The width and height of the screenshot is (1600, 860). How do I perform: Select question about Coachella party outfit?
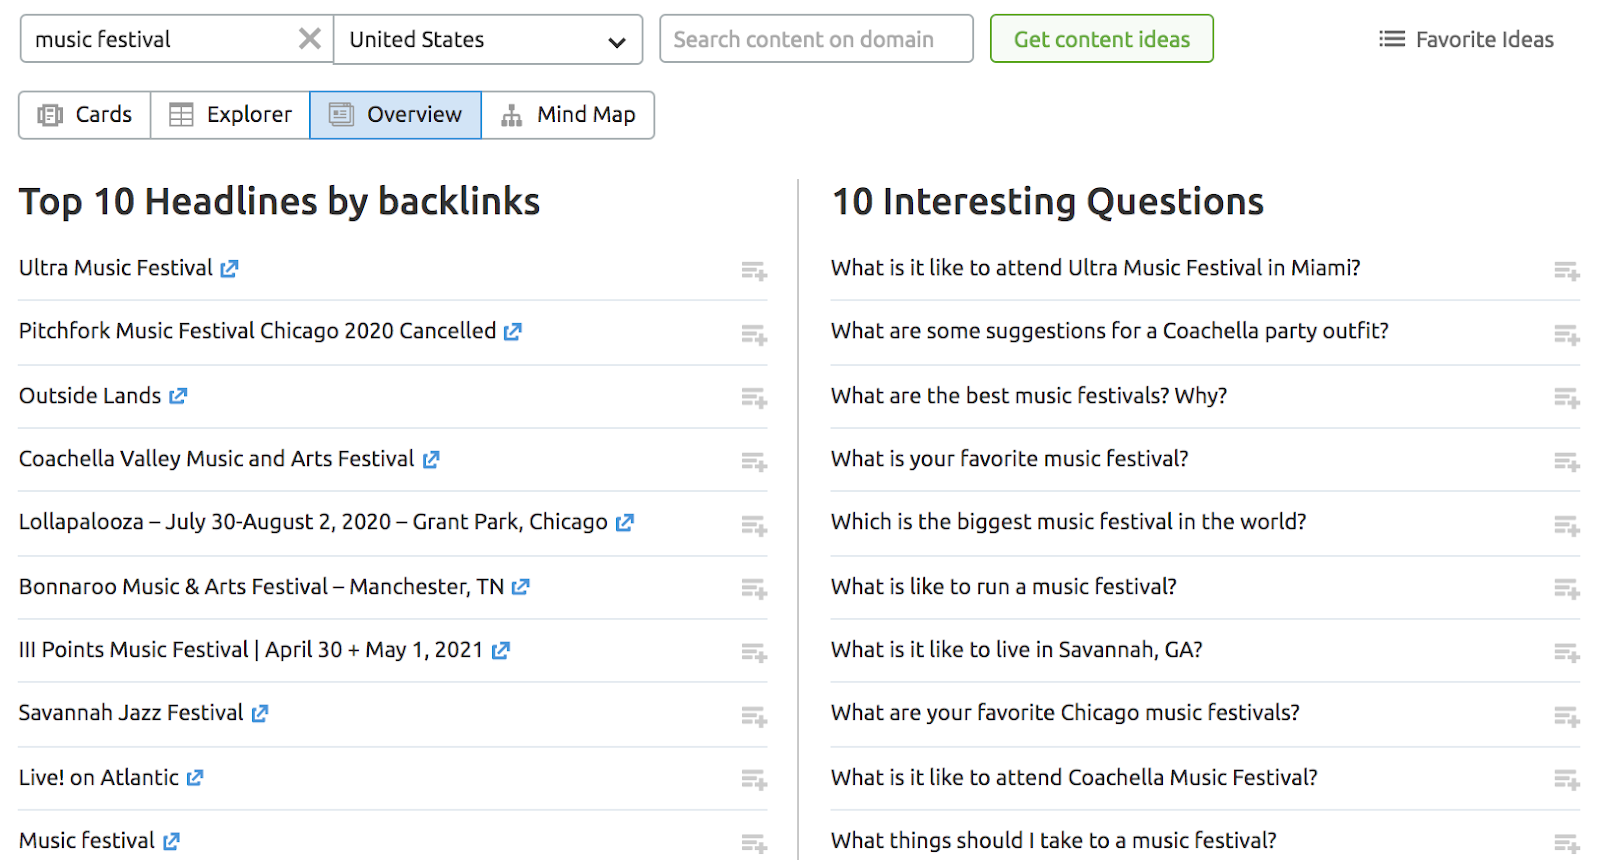tap(1109, 331)
